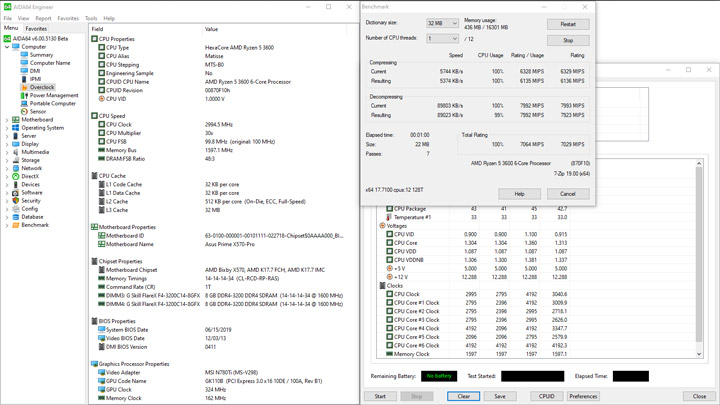Click Cancel in the Benchmark dialog
Image resolution: width=720 pixels, height=405 pixels.
point(568,194)
